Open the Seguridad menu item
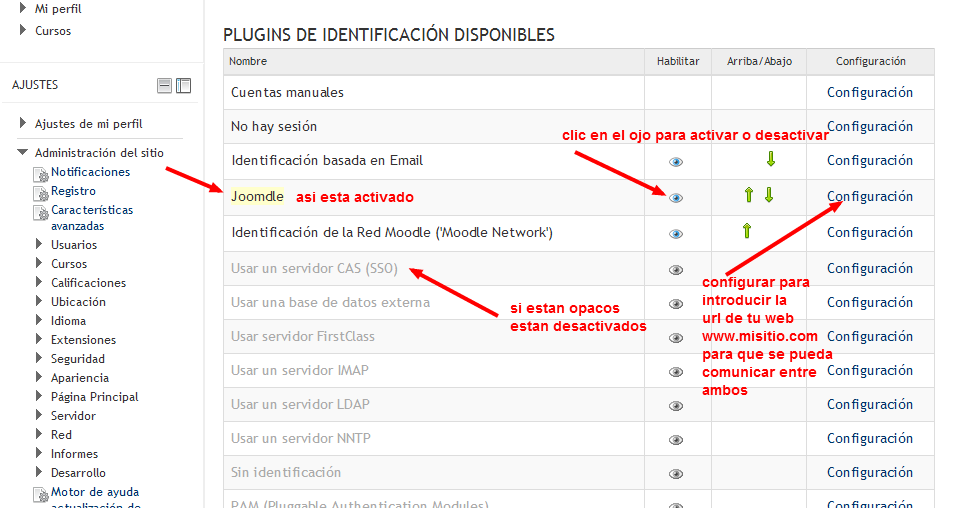 (77, 359)
